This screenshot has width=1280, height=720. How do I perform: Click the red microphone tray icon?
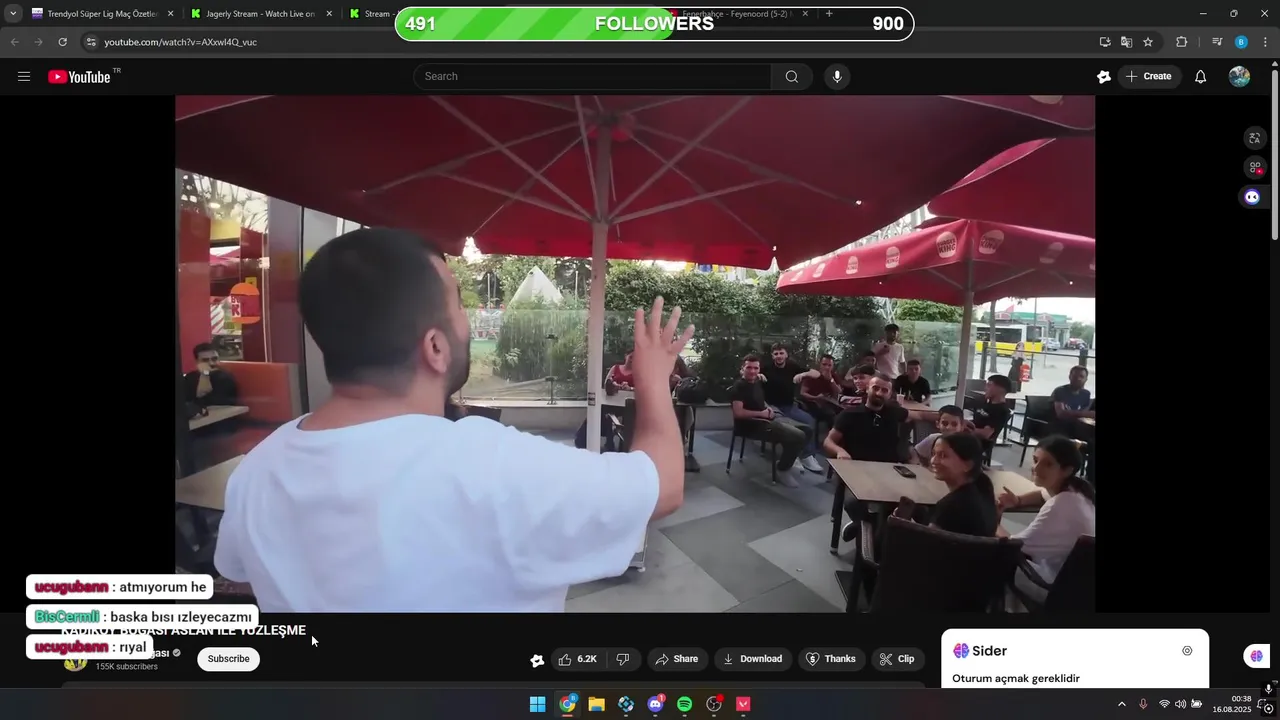pos(1143,705)
